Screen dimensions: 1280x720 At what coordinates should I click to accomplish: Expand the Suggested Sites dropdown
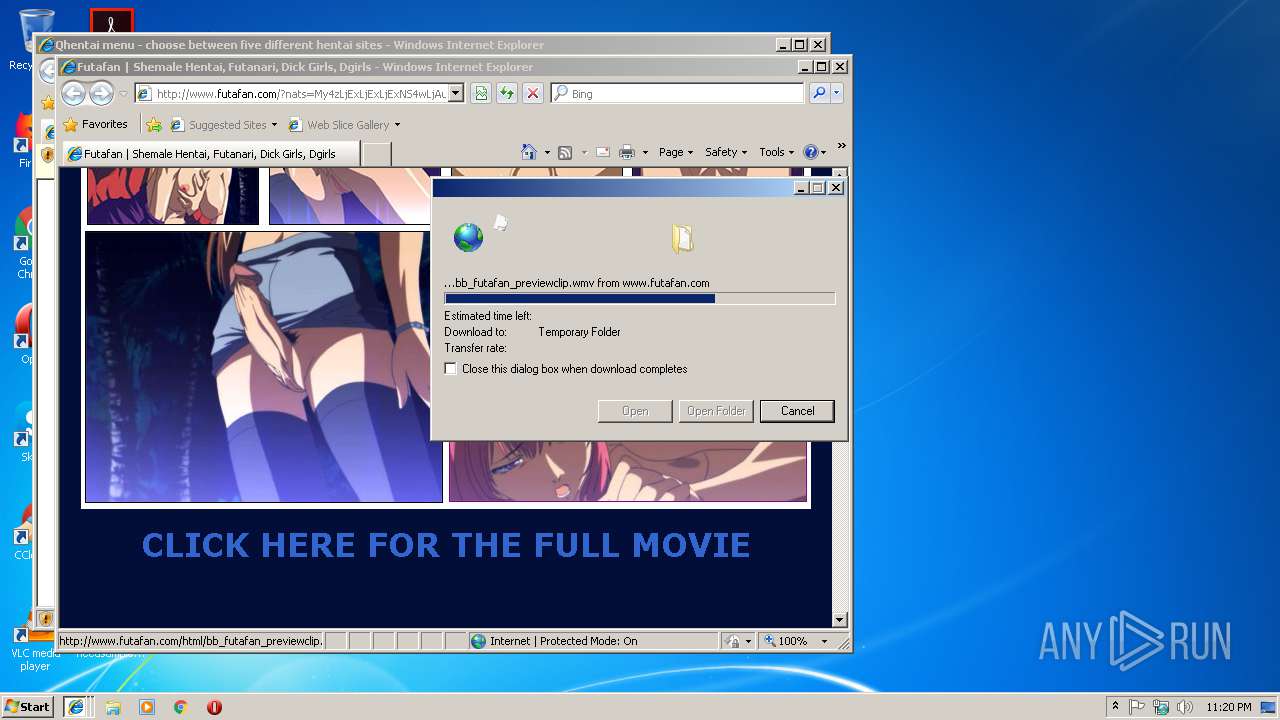274,125
